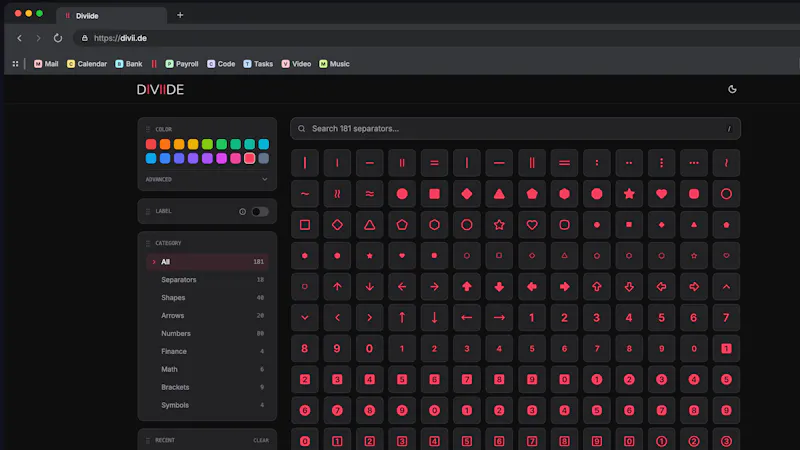800x450 pixels.
Task: Filter by Brackets category
Action: tap(207, 387)
